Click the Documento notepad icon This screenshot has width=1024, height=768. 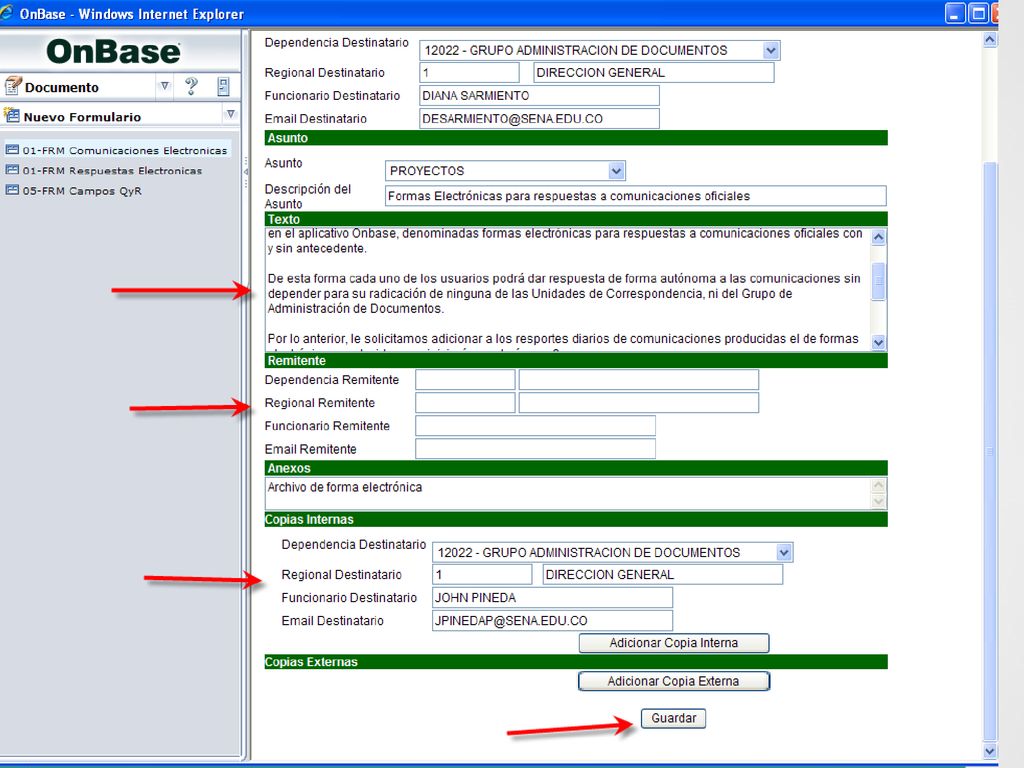point(13,86)
